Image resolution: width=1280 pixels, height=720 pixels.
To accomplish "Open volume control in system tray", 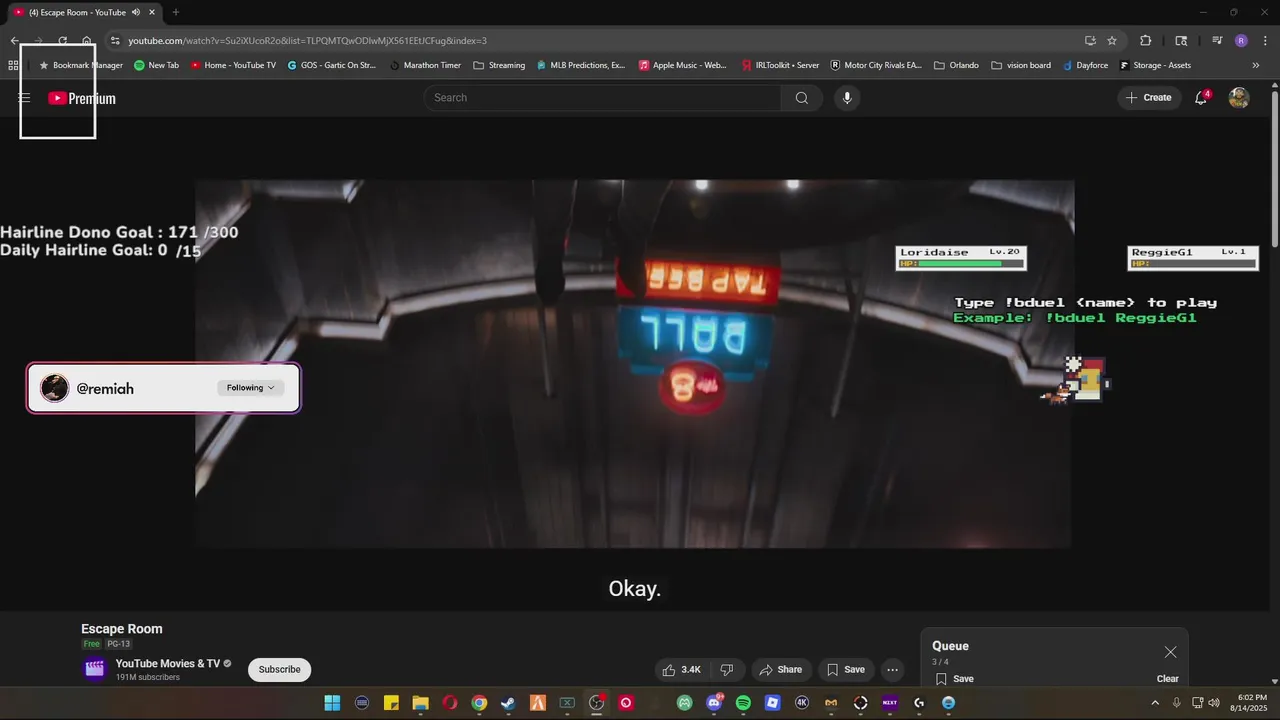I will 1214,703.
